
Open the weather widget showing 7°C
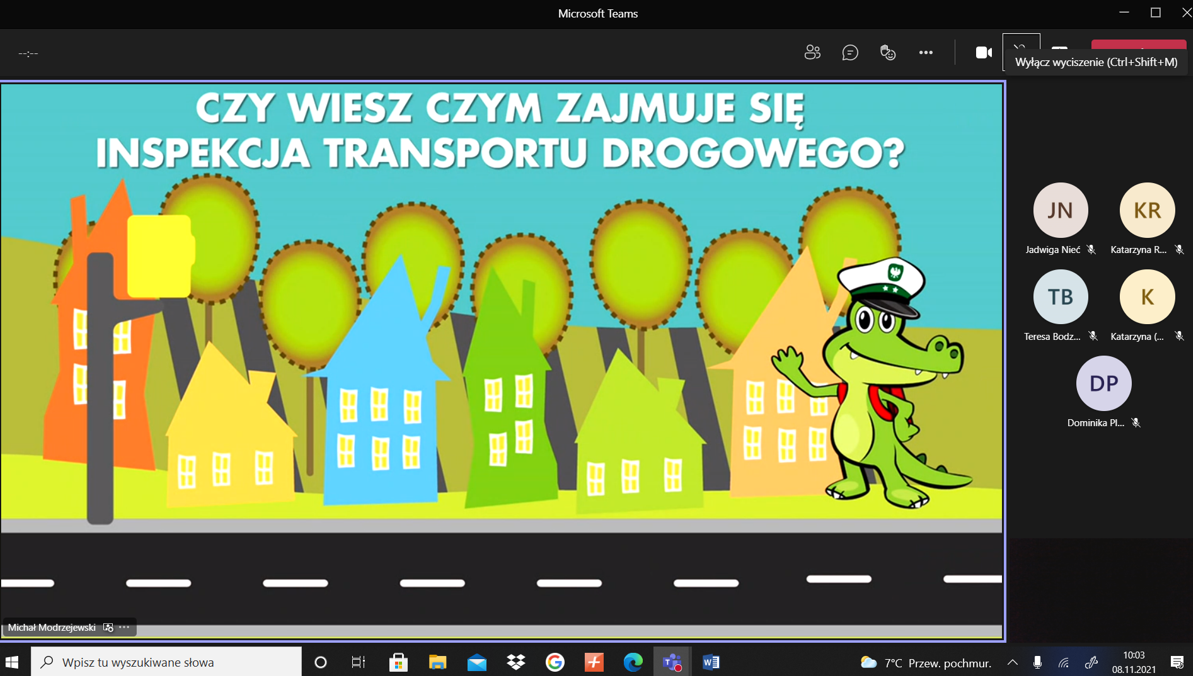pyautogui.click(x=926, y=662)
